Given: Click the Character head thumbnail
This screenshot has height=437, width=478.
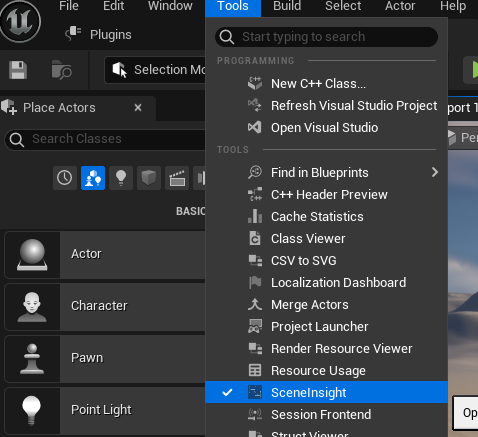Looking at the screenshot, I should click(32, 307).
